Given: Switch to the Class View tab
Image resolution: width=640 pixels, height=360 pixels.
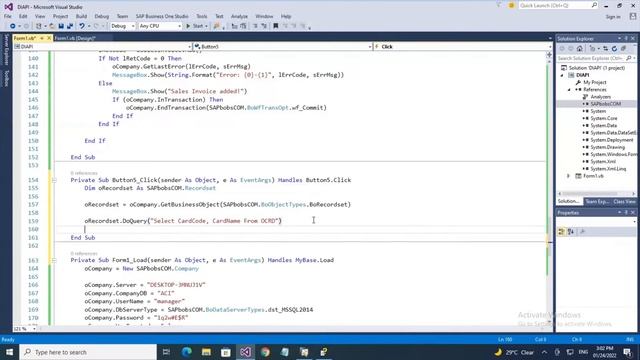Looking at the screenshot, I should (624, 202).
